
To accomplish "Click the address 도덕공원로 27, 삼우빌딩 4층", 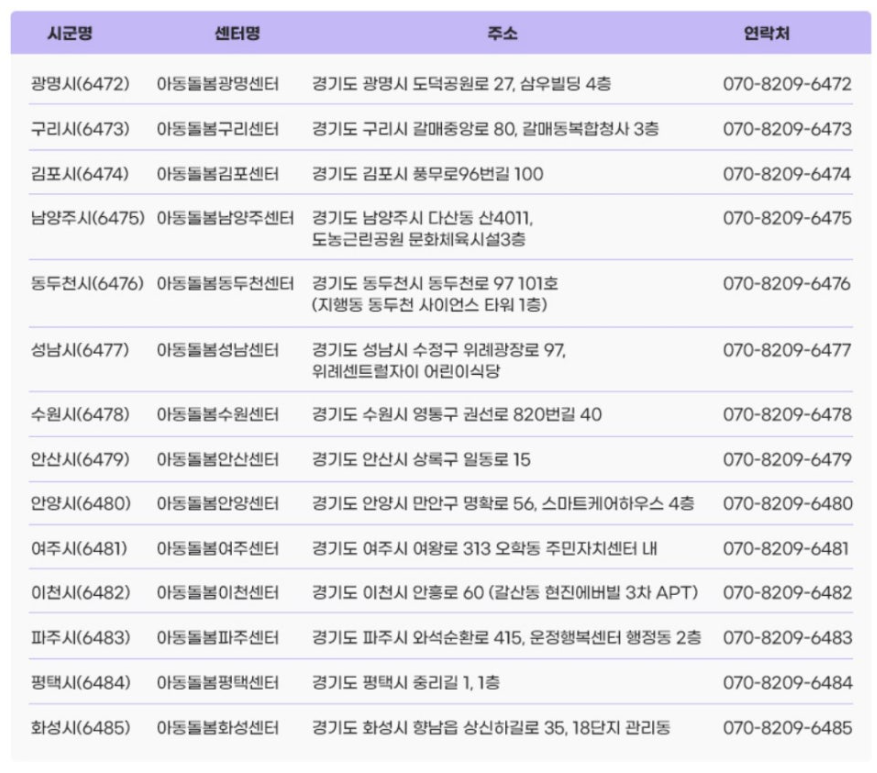I will tap(511, 84).
